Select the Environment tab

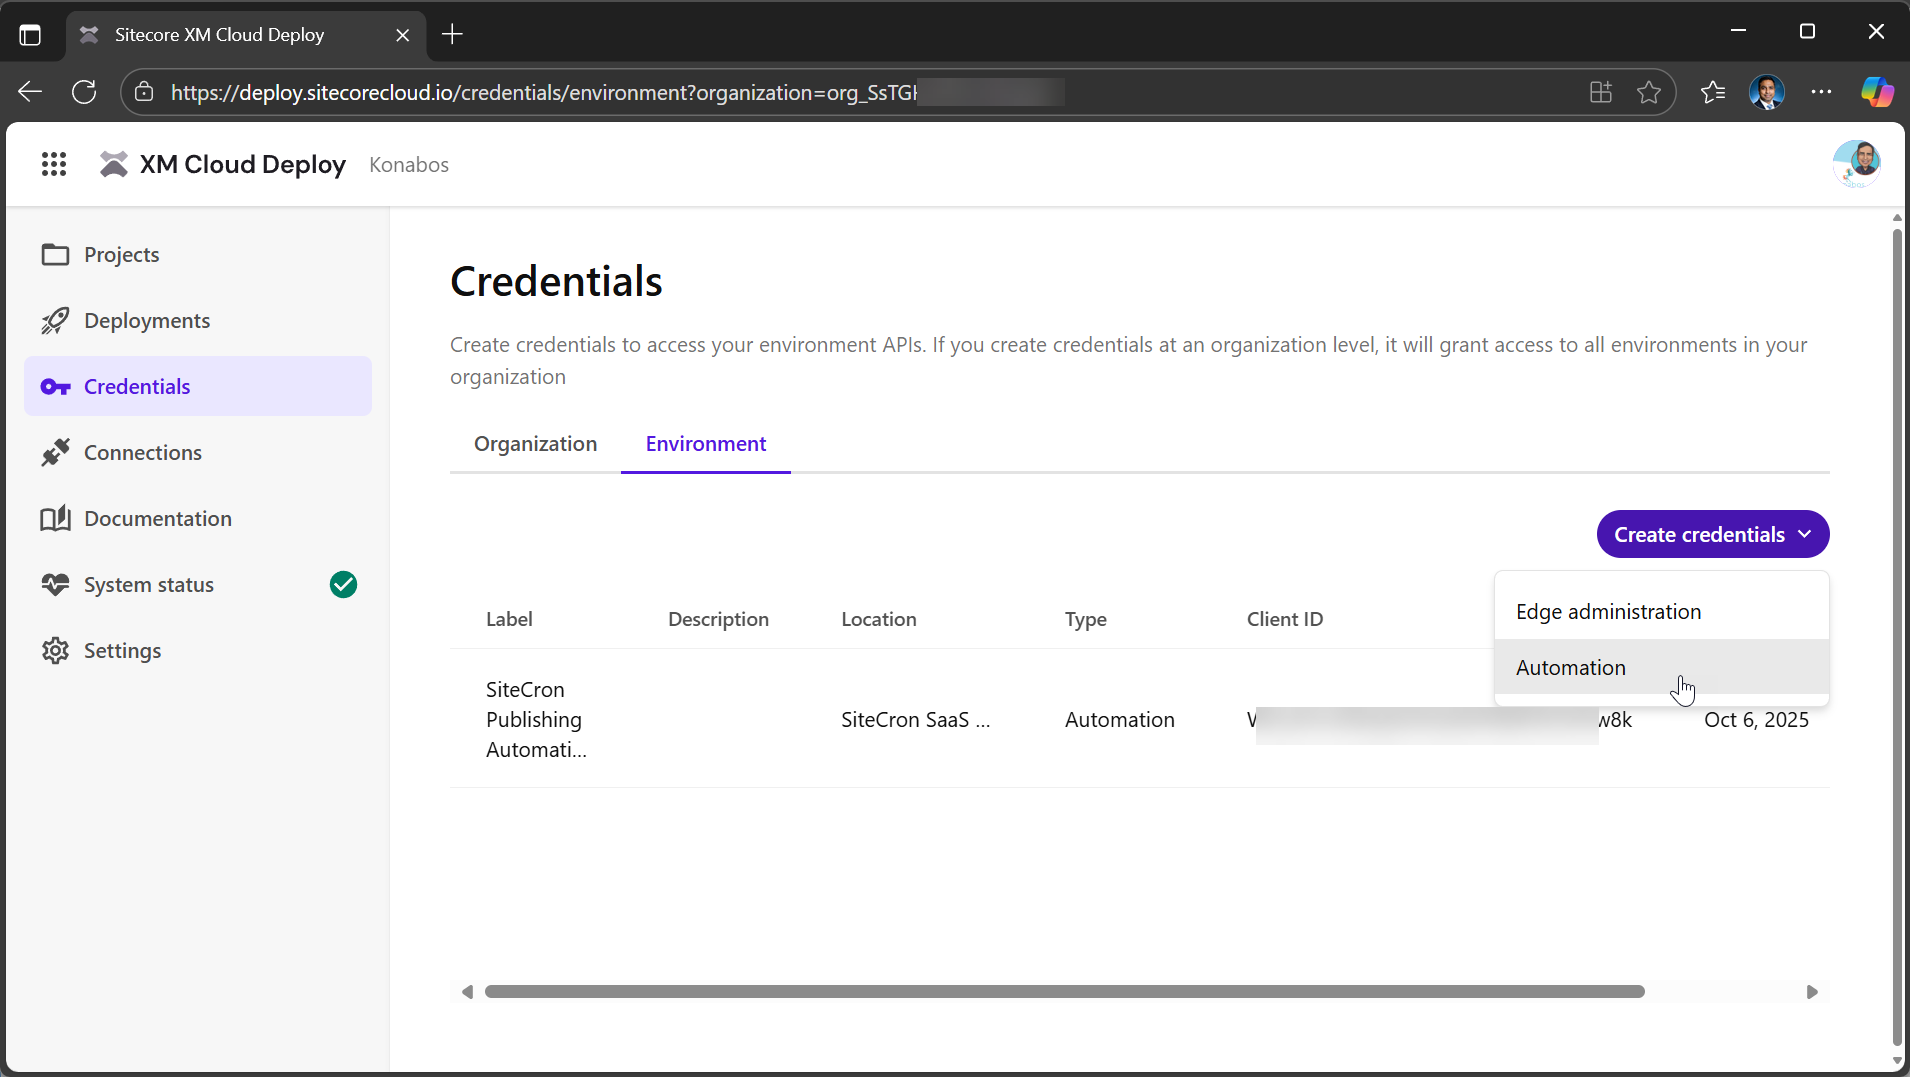pos(705,444)
